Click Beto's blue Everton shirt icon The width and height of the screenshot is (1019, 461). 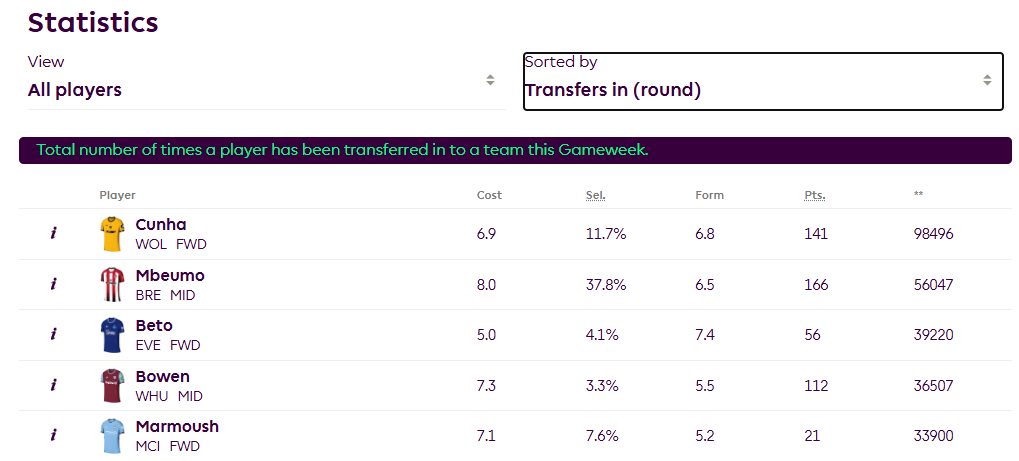[111, 335]
